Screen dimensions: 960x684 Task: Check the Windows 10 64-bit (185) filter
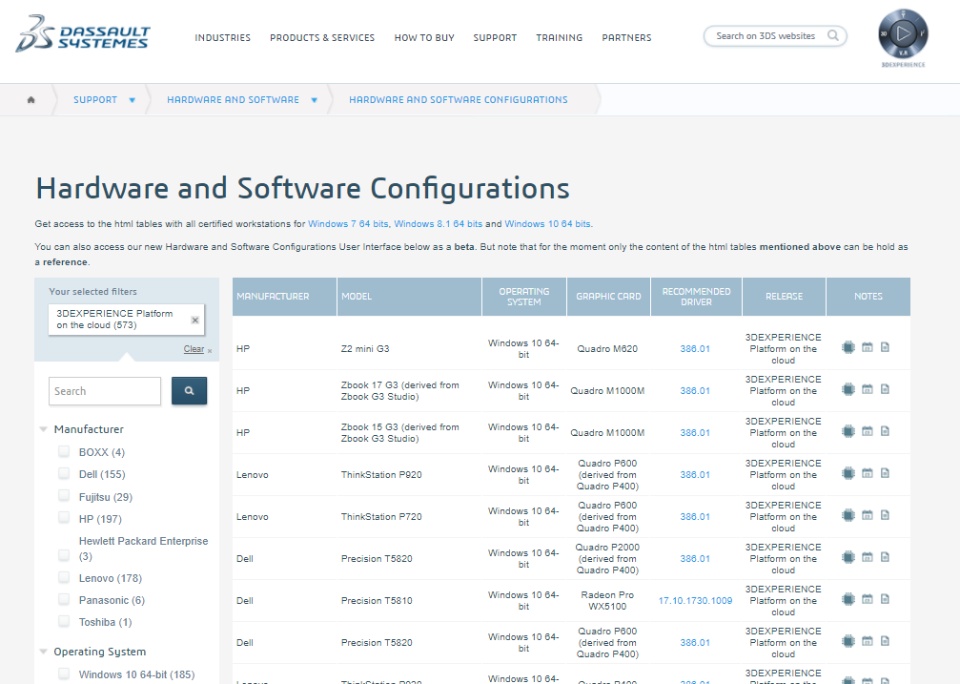(64, 674)
